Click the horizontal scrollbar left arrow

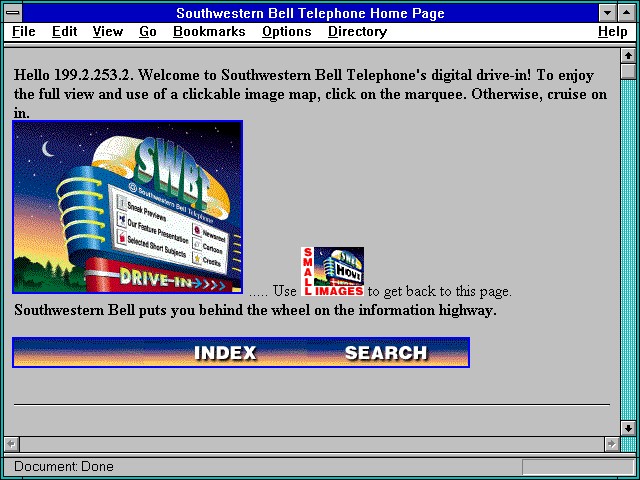point(12,444)
